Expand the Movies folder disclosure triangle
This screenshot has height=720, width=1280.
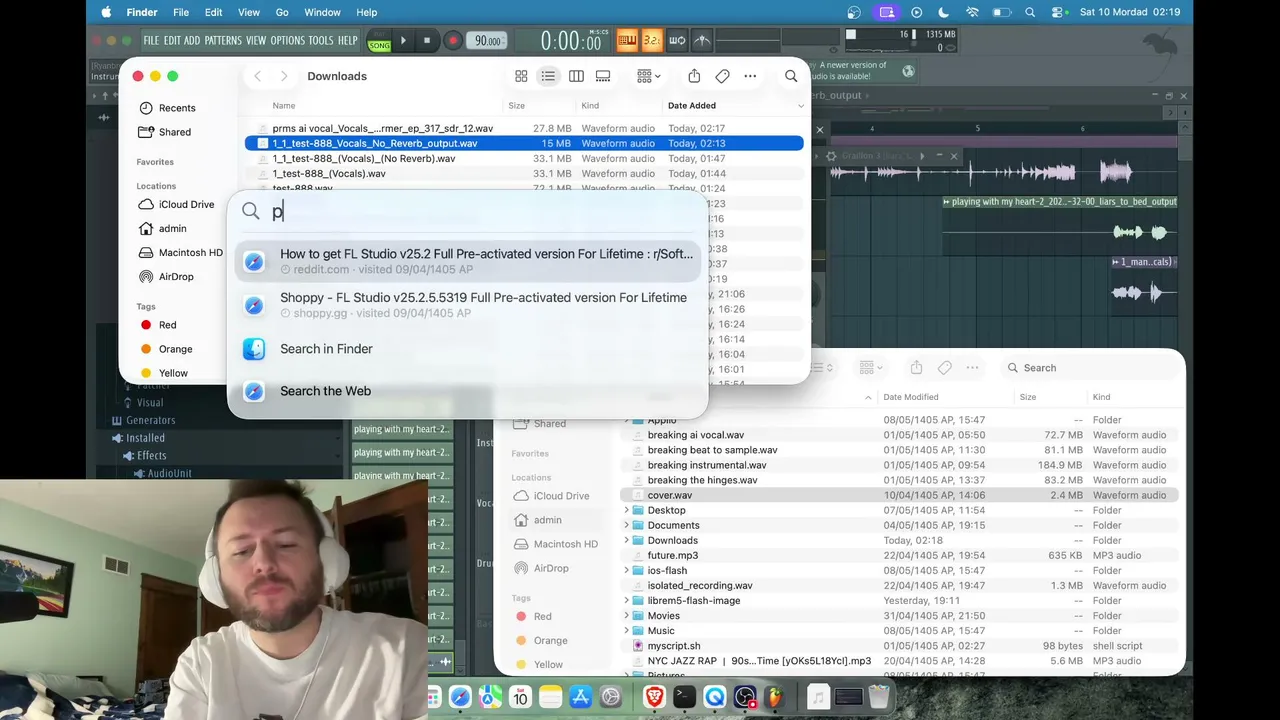(627, 616)
